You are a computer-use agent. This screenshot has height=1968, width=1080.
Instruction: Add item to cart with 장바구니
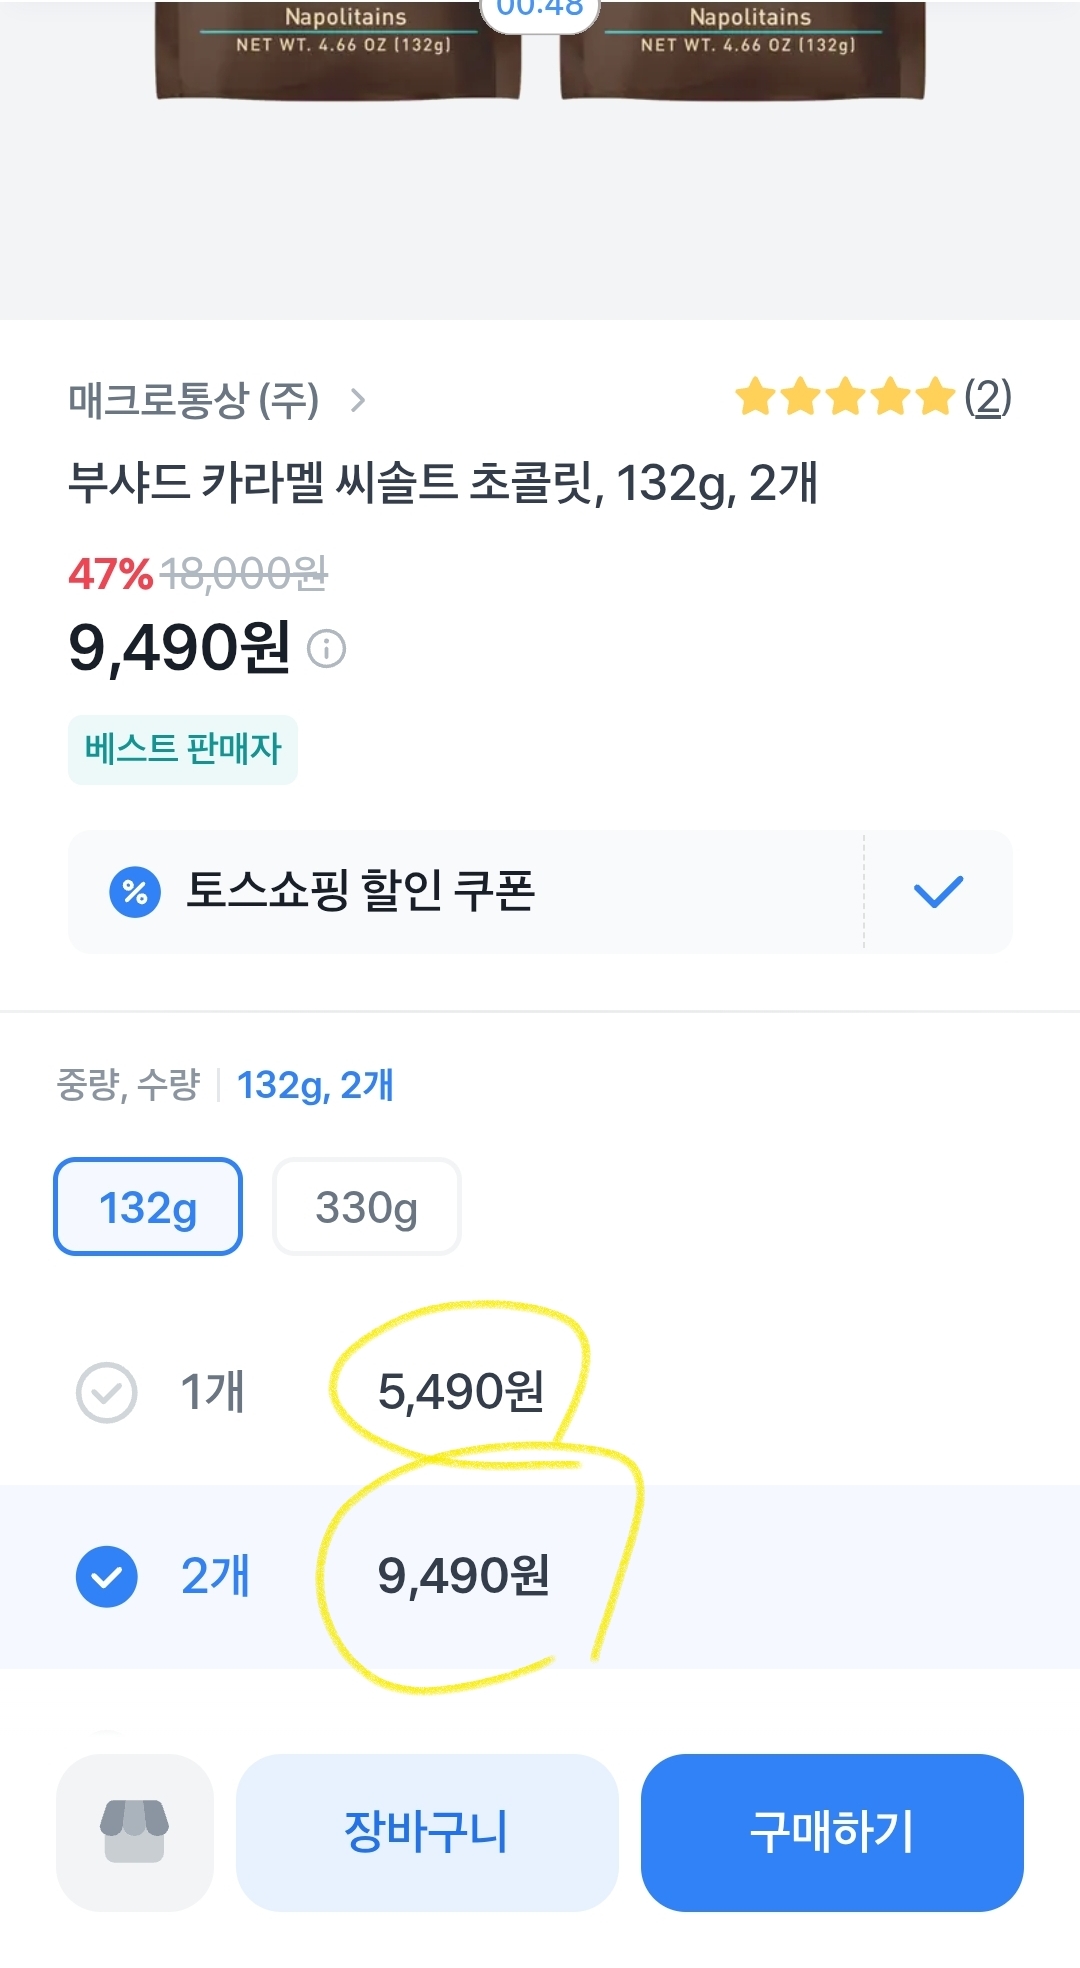(x=427, y=1832)
